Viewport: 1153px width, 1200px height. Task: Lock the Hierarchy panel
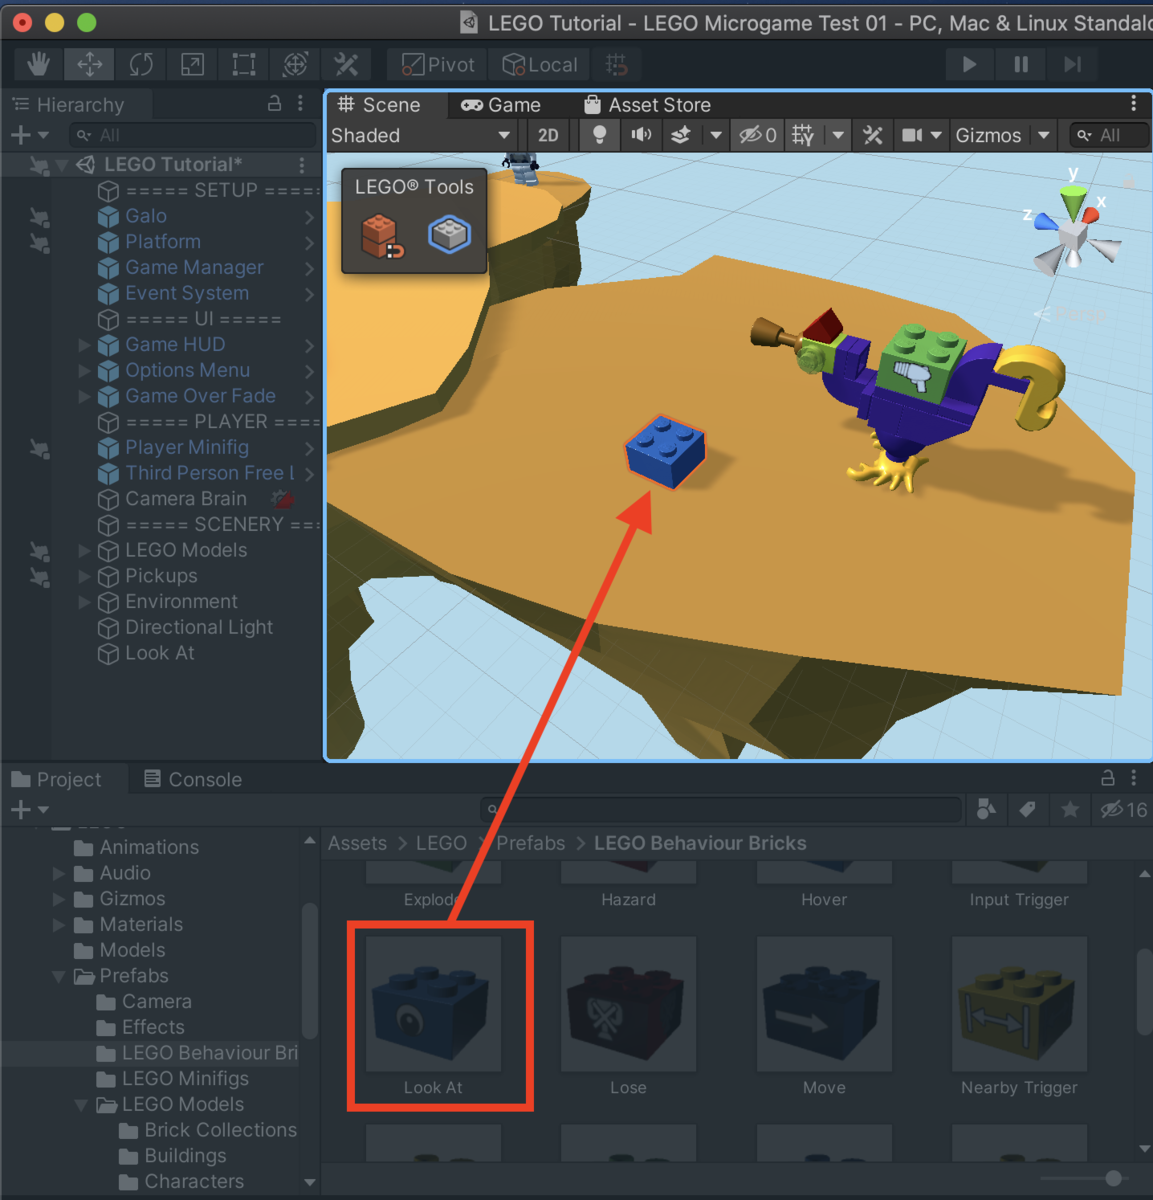274,103
